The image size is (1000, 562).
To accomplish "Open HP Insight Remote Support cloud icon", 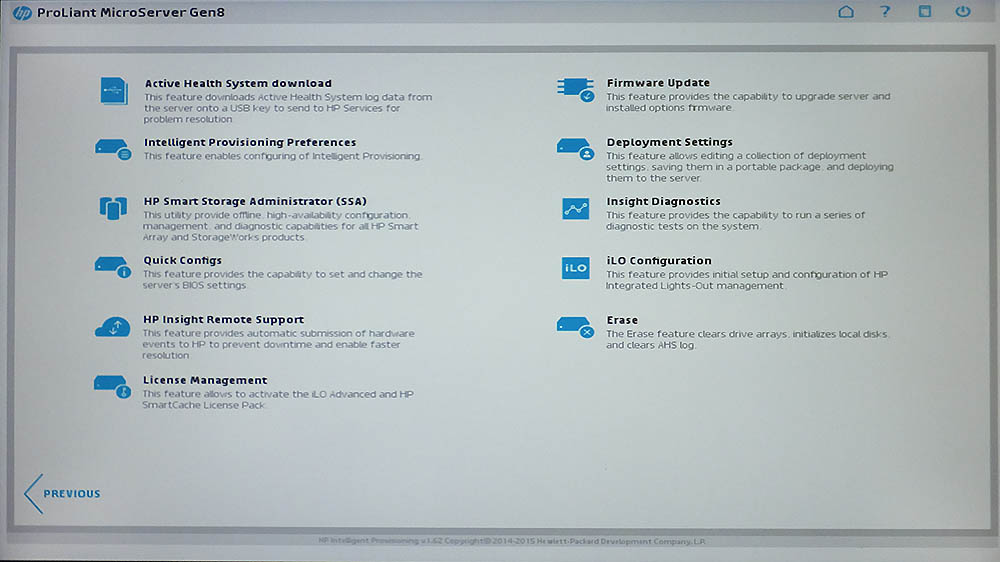I will coord(113,327).
